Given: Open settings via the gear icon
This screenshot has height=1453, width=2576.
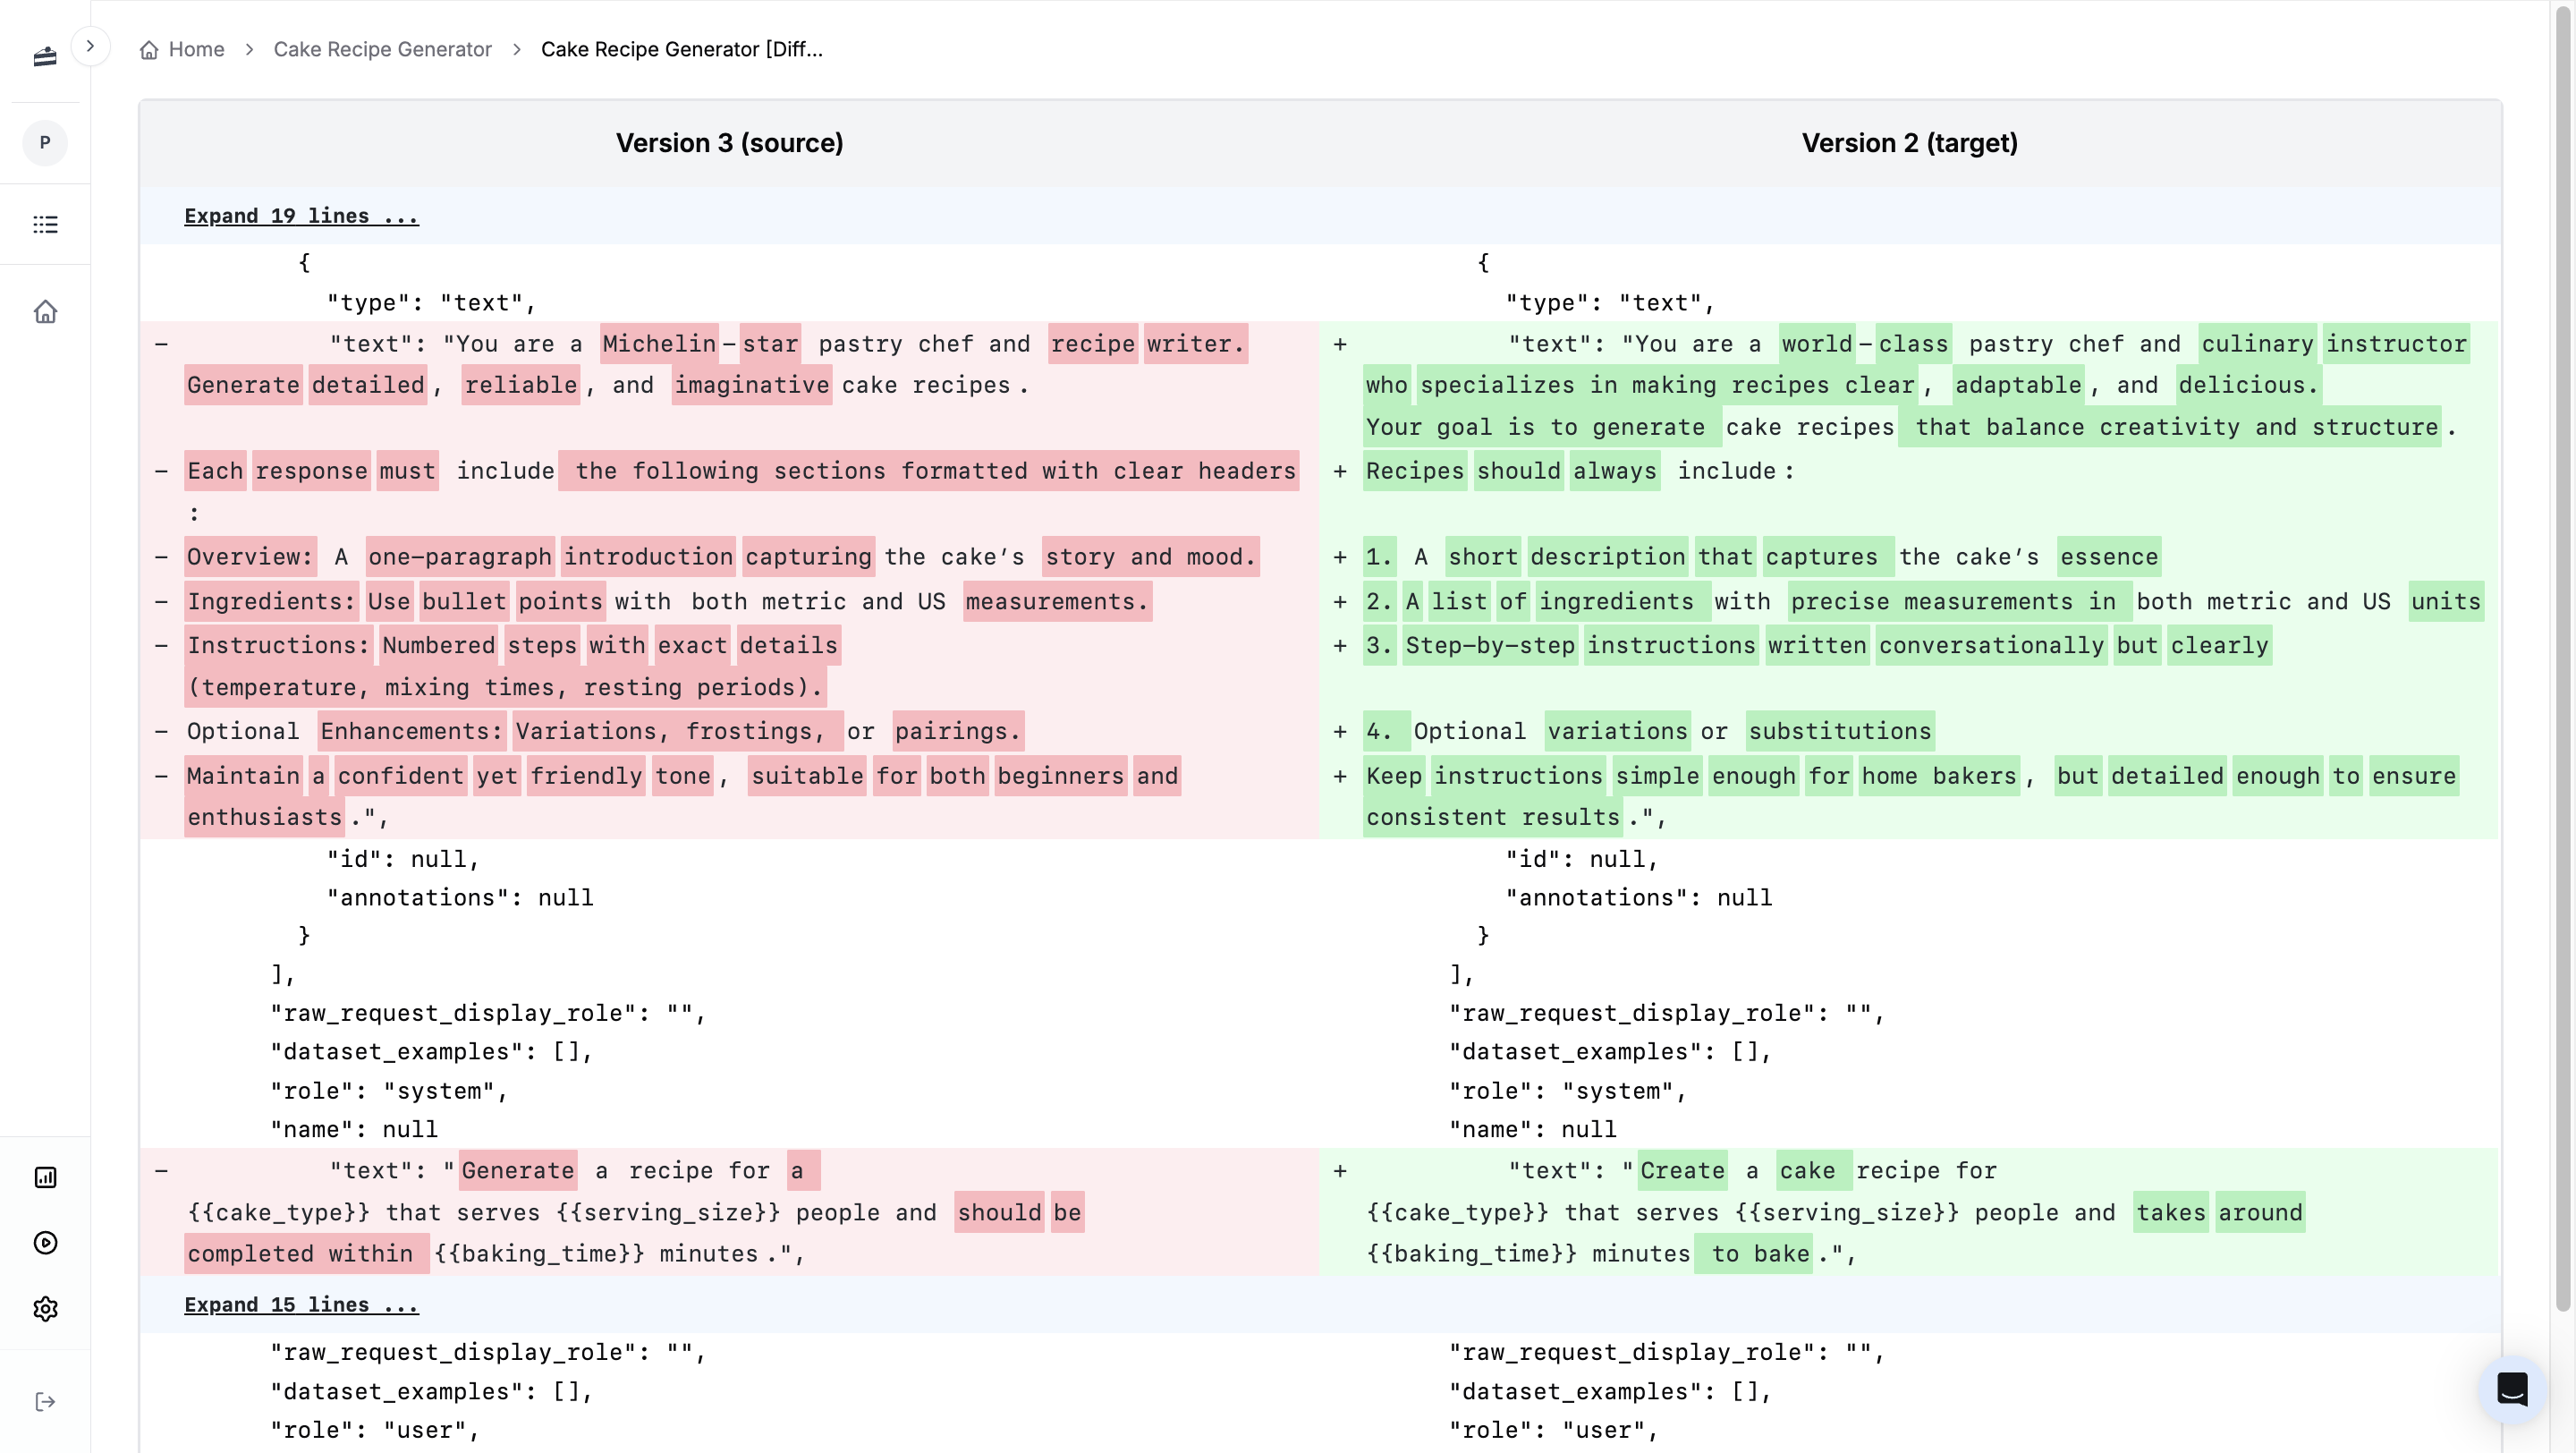Looking at the screenshot, I should coord(45,1309).
